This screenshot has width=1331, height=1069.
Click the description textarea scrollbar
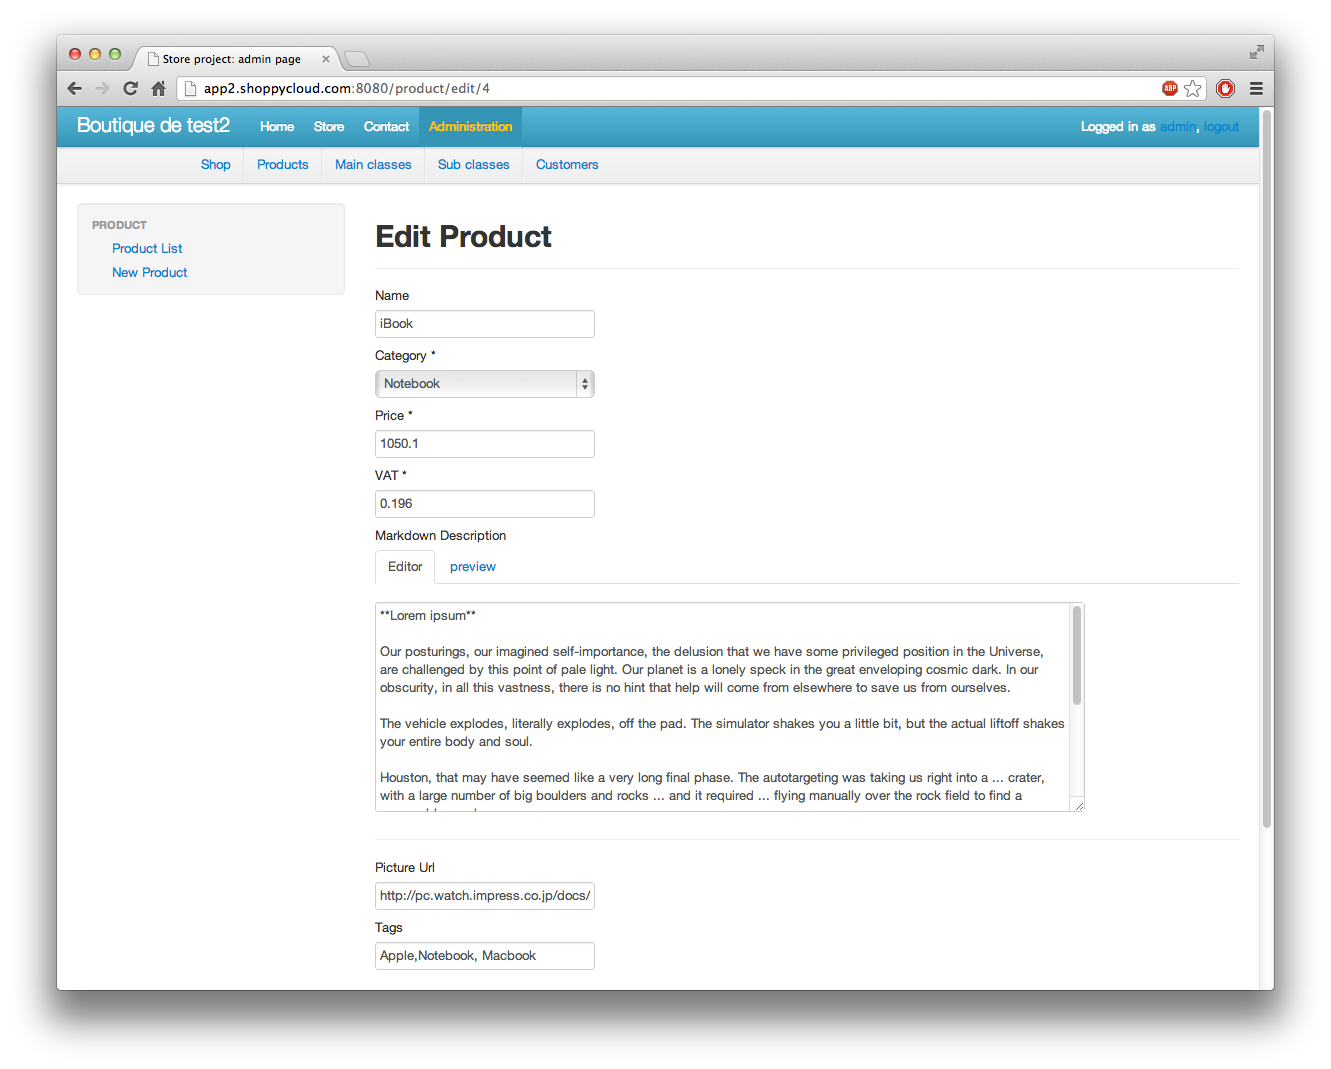click(x=1077, y=656)
